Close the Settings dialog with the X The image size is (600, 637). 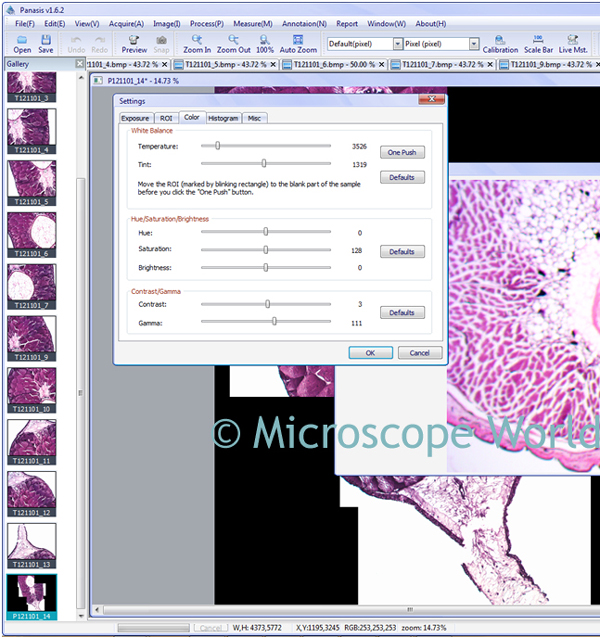[x=431, y=99]
